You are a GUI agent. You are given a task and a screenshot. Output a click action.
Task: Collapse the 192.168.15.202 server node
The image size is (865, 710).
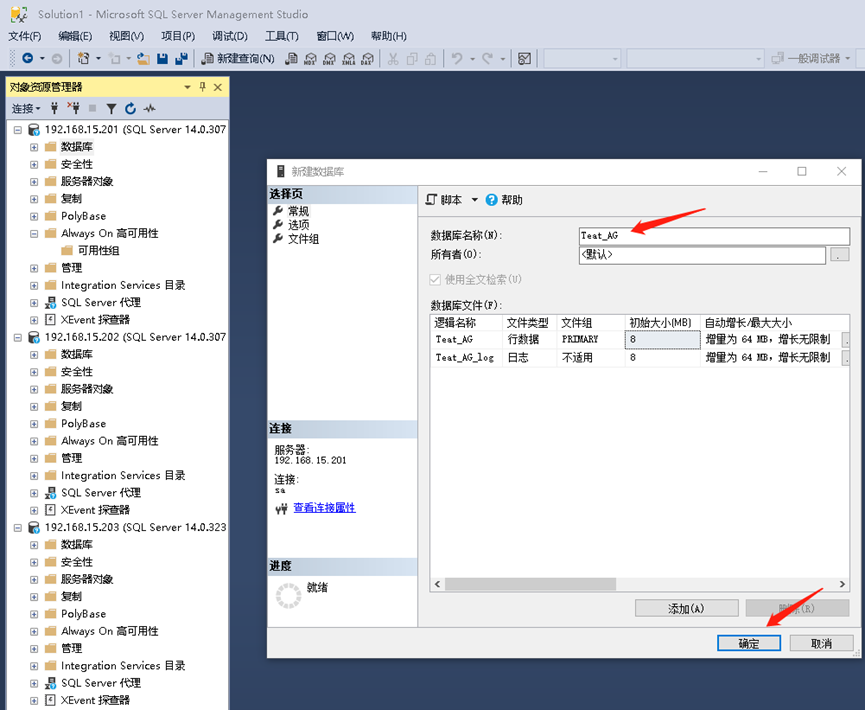(17, 338)
